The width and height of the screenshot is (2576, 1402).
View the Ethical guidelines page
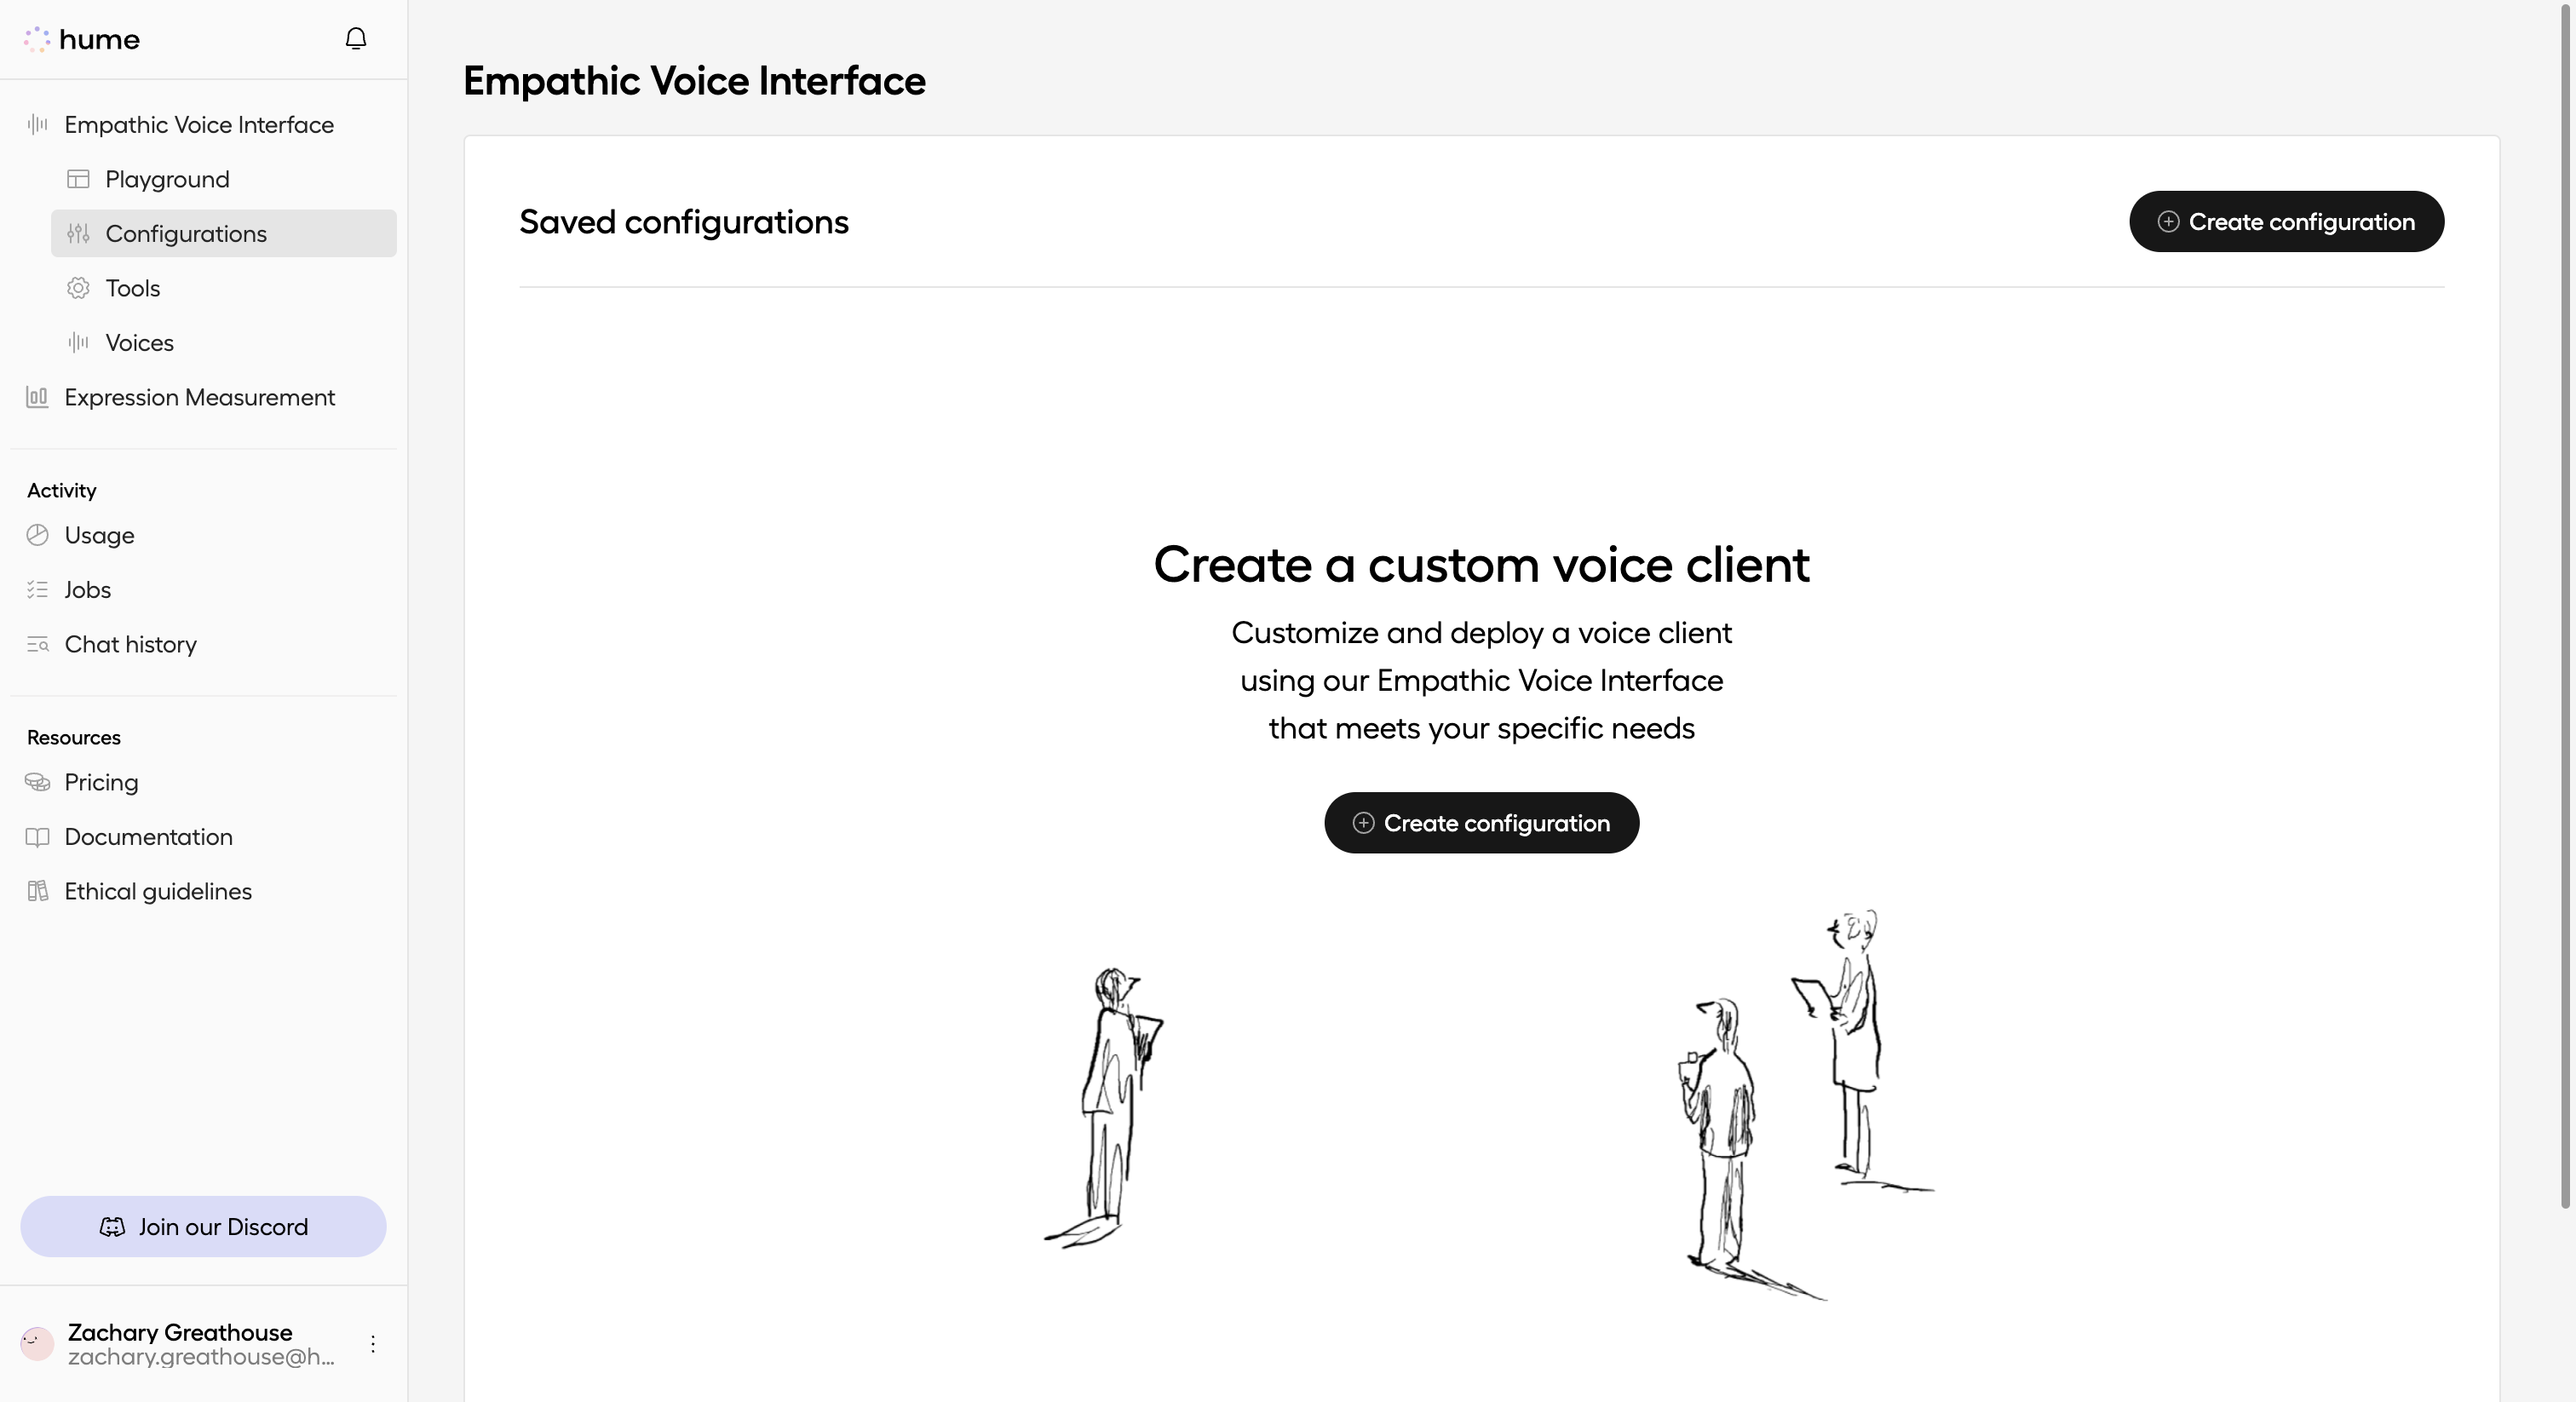tap(158, 891)
